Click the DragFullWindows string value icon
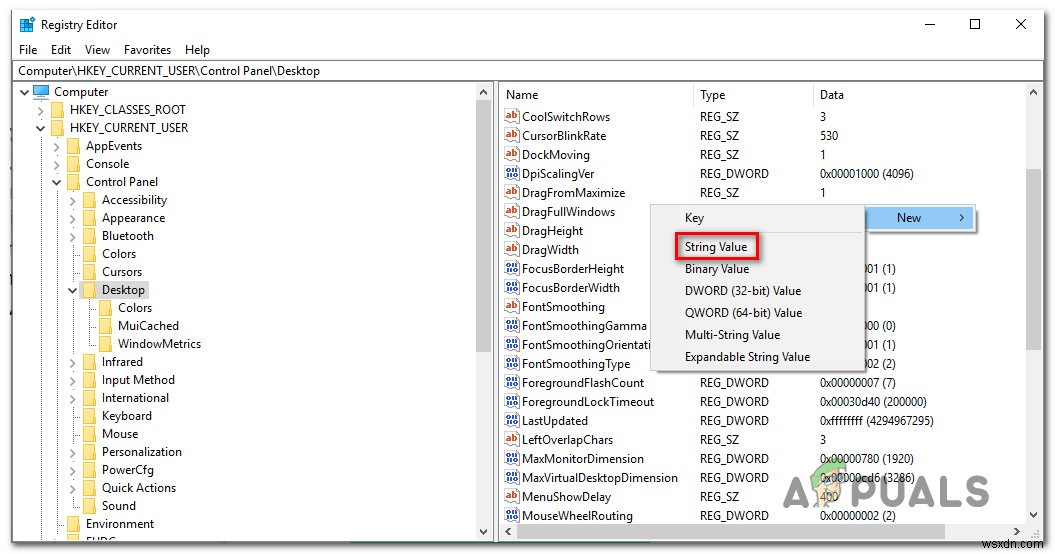Viewport: 1055px width, 554px height. tap(511, 211)
